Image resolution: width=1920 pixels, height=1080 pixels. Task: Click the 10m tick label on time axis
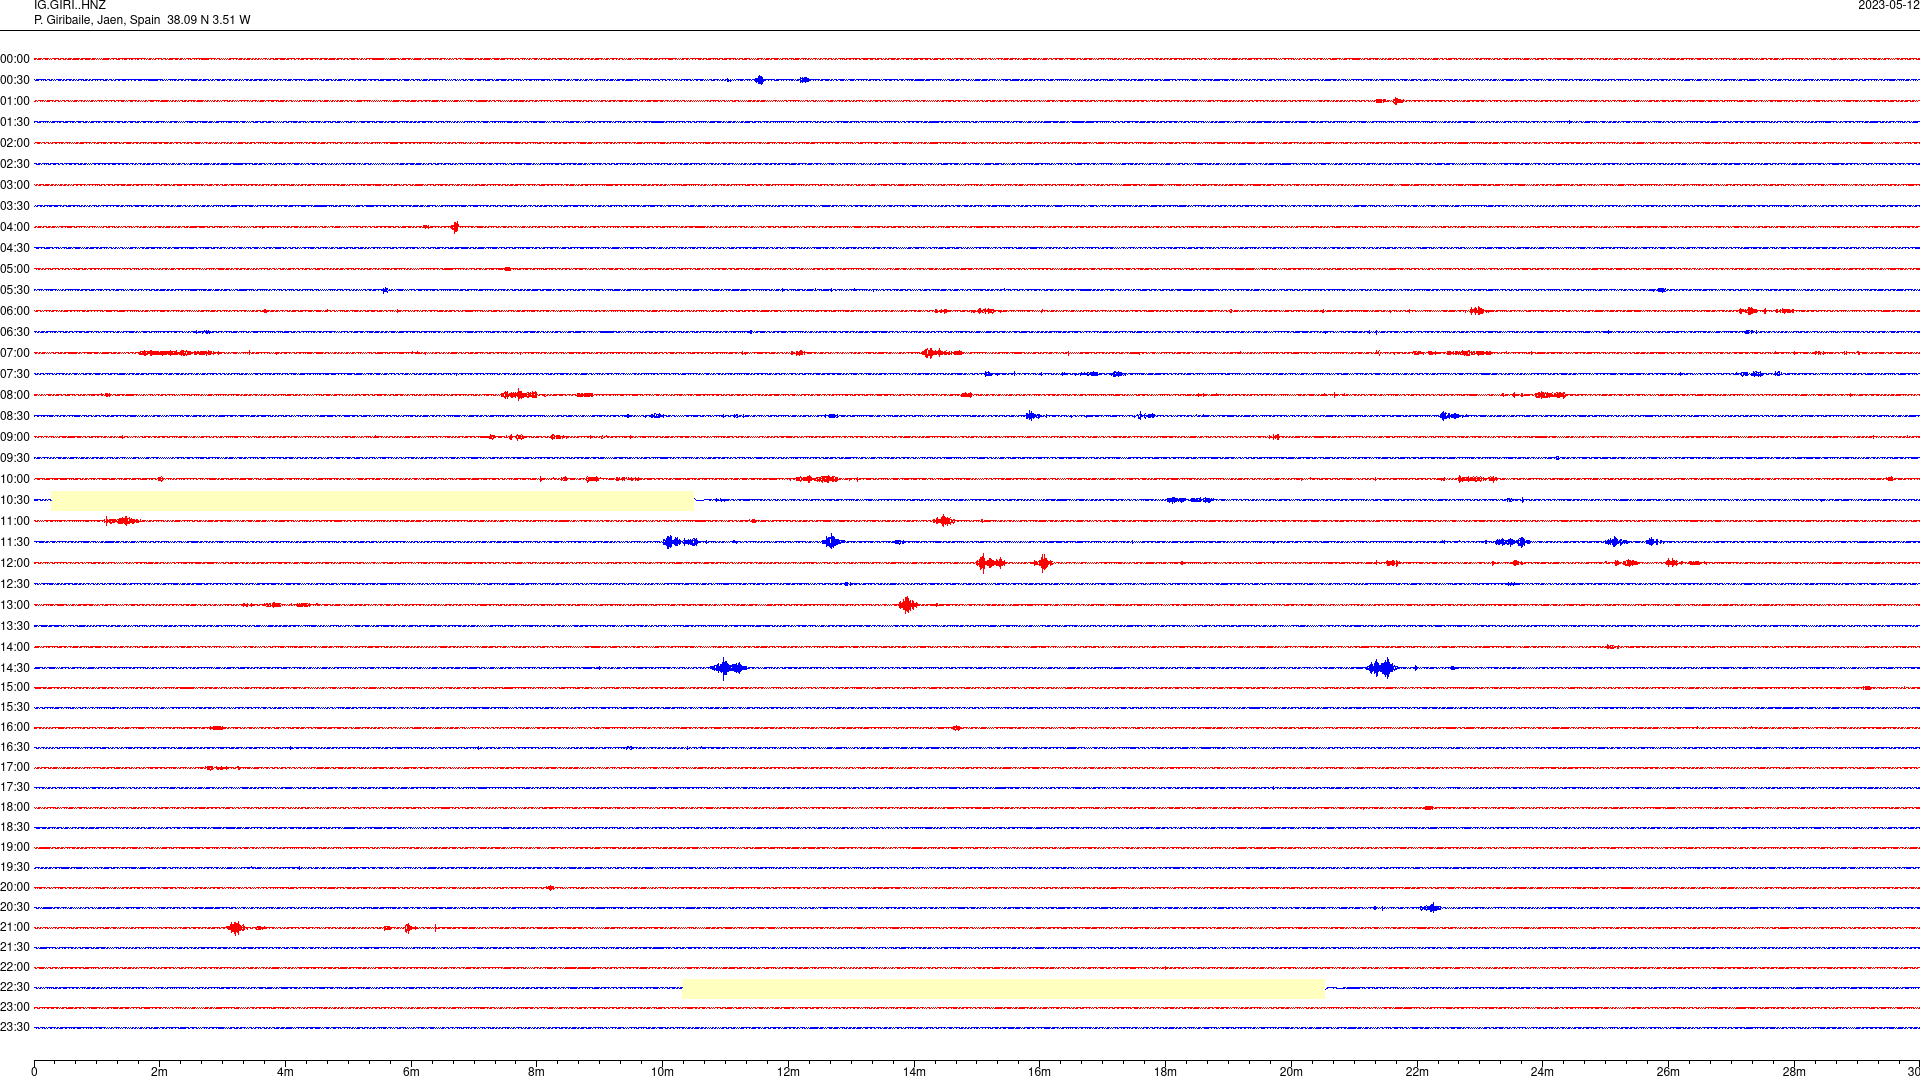click(x=662, y=1072)
